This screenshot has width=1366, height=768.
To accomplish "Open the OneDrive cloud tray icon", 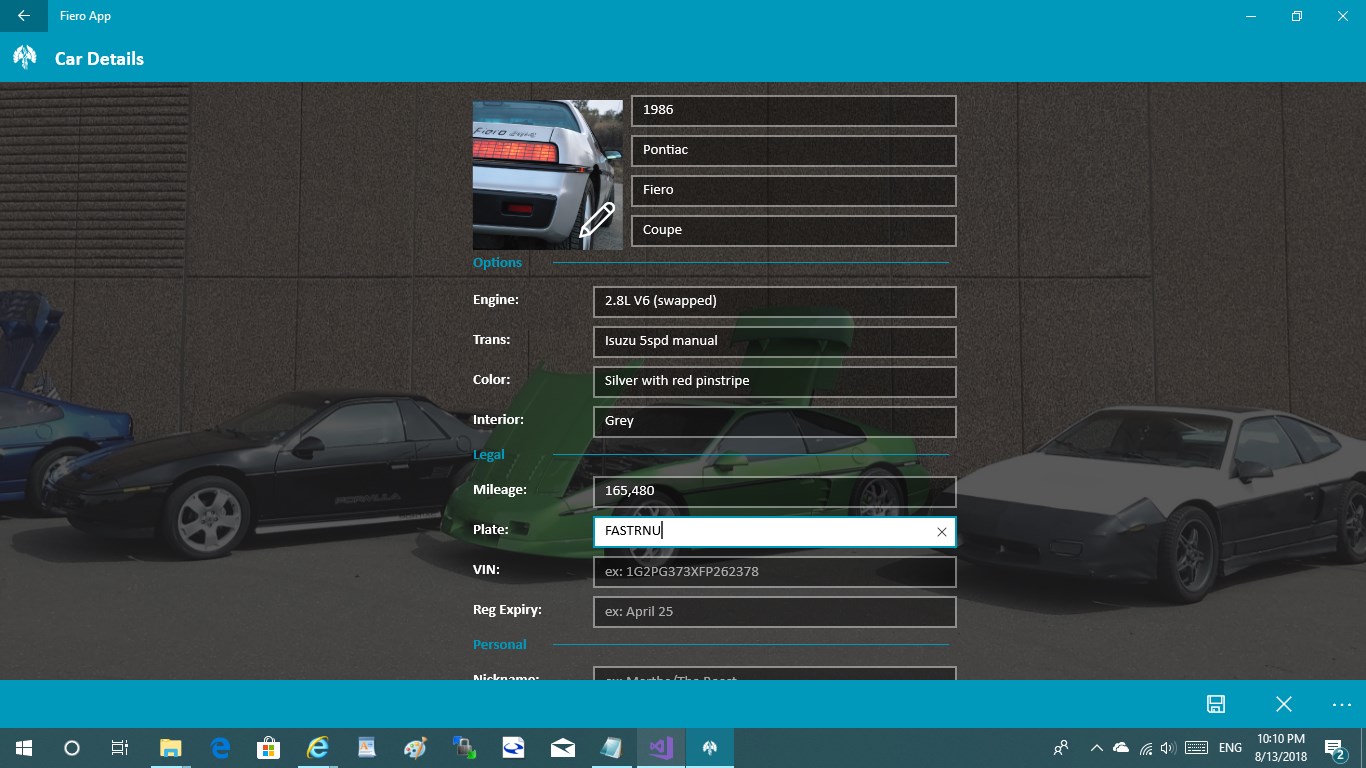I will [x=1121, y=748].
